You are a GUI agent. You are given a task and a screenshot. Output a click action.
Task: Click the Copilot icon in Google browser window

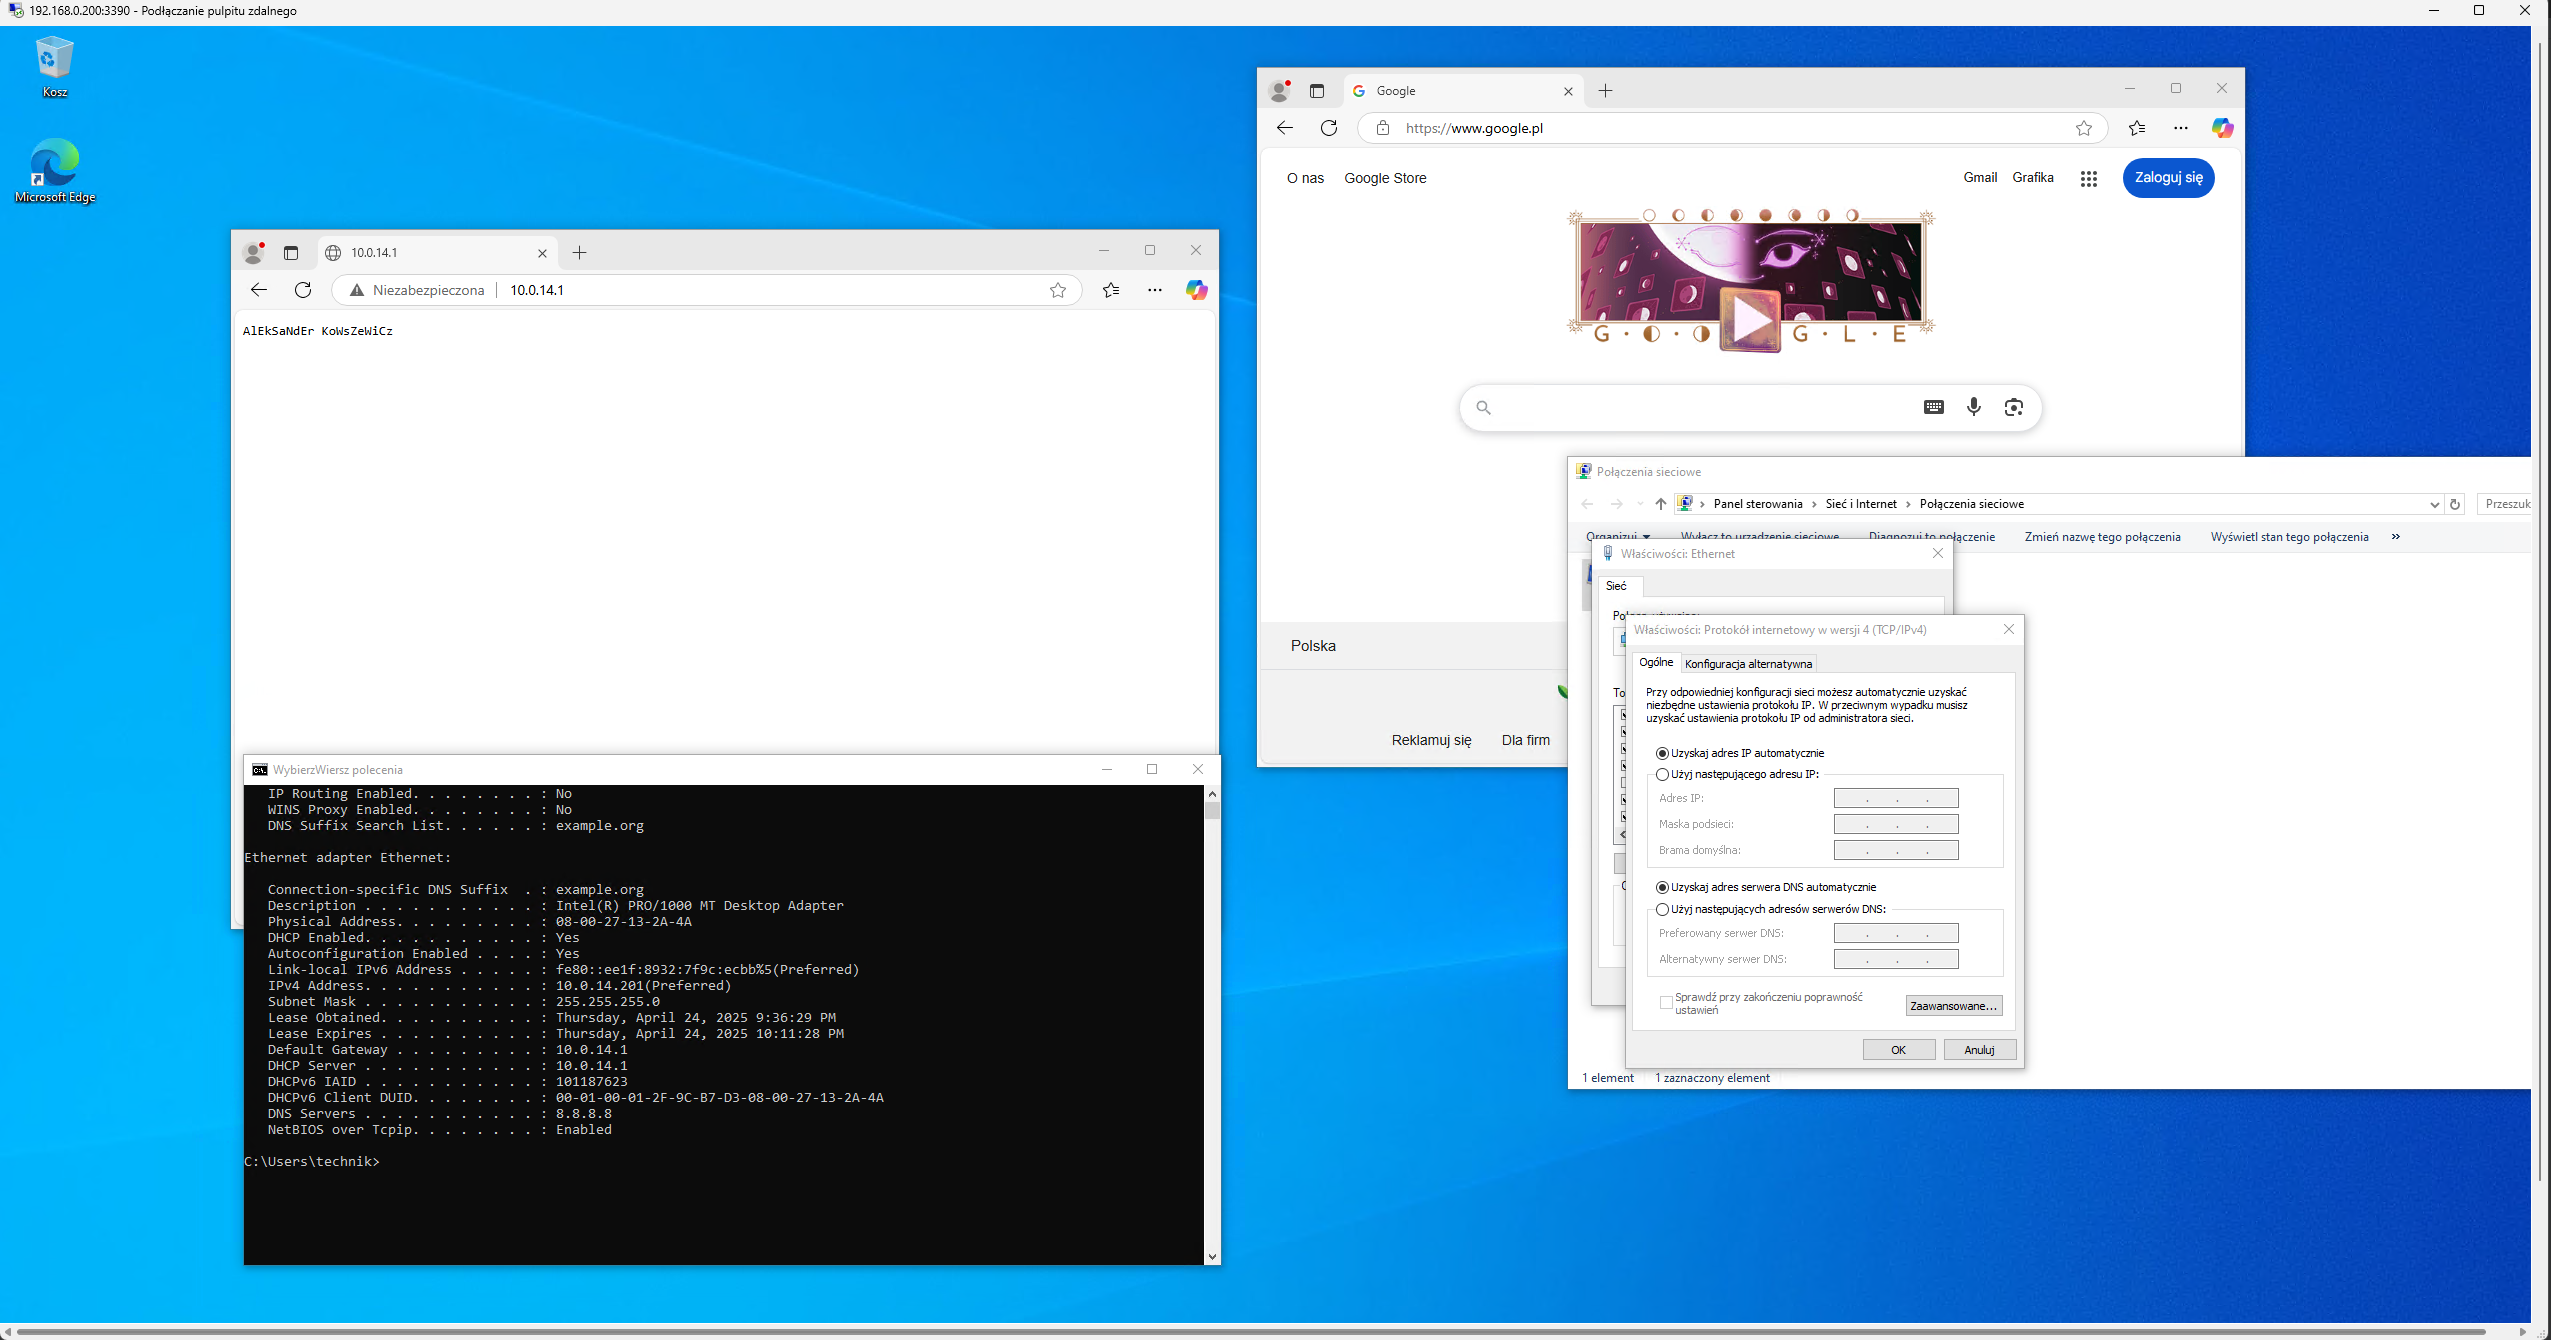(x=2222, y=128)
